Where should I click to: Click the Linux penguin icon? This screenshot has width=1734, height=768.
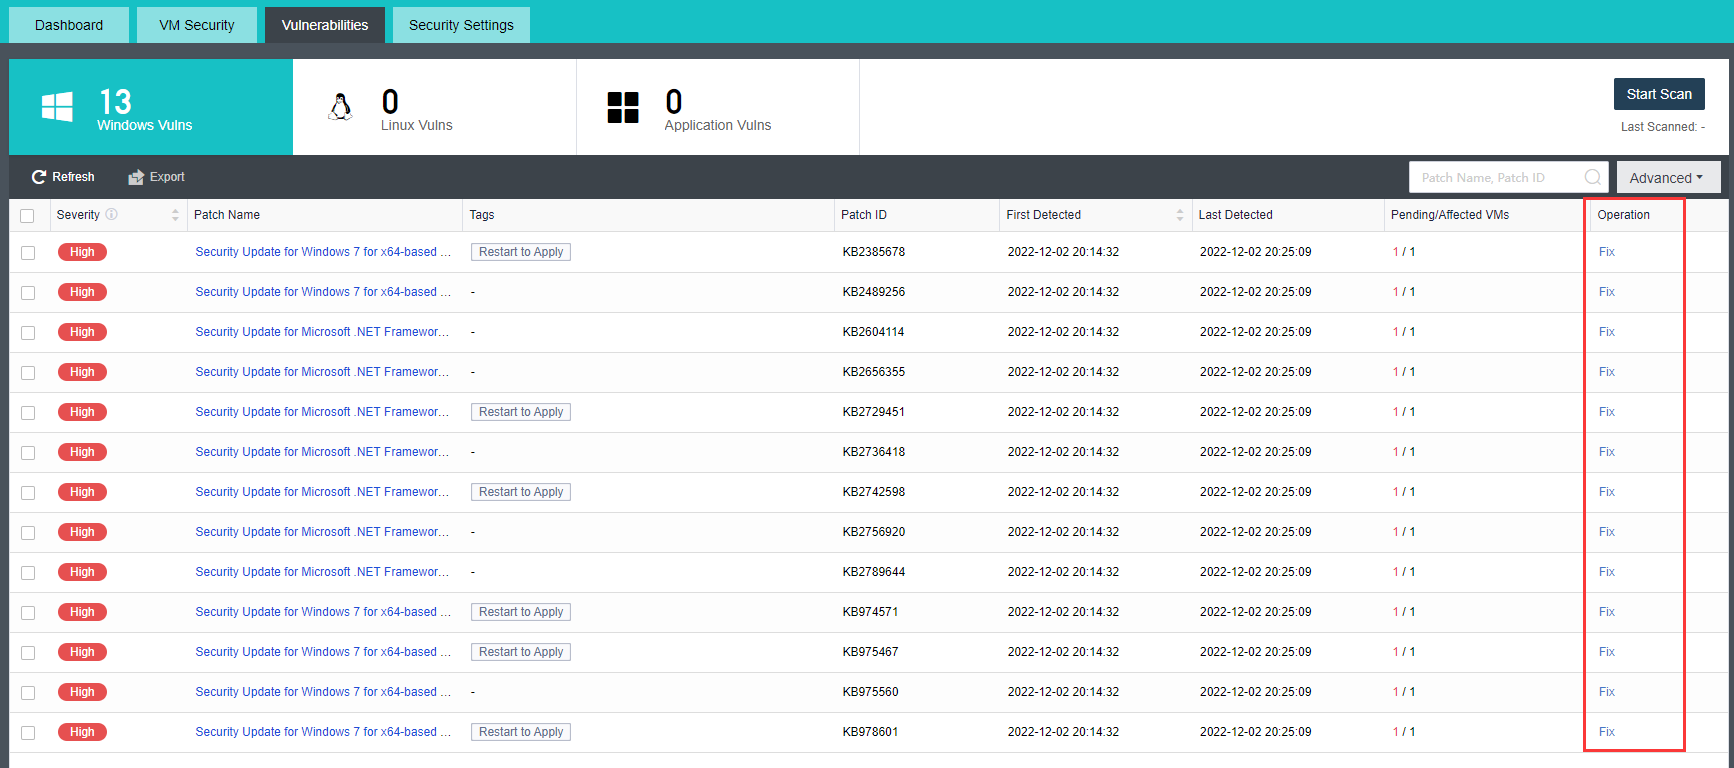pos(341,107)
